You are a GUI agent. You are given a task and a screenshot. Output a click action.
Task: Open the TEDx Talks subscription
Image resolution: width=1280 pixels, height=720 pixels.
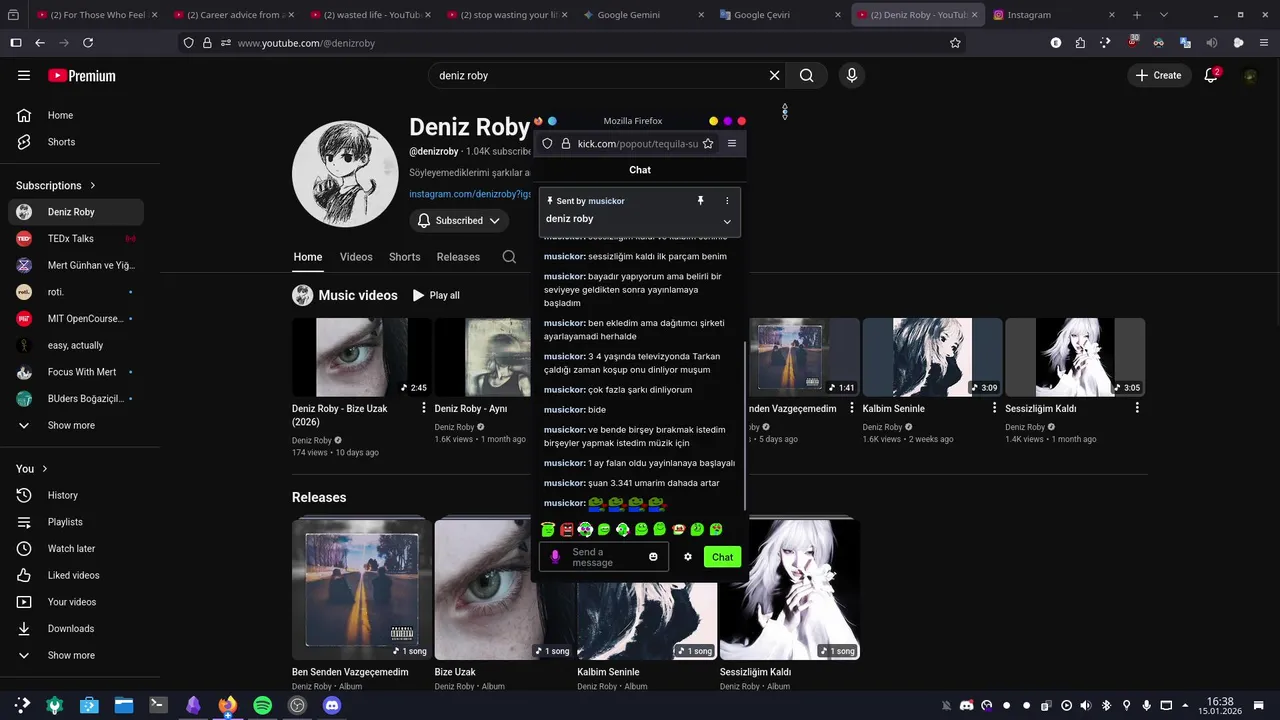pos(76,238)
